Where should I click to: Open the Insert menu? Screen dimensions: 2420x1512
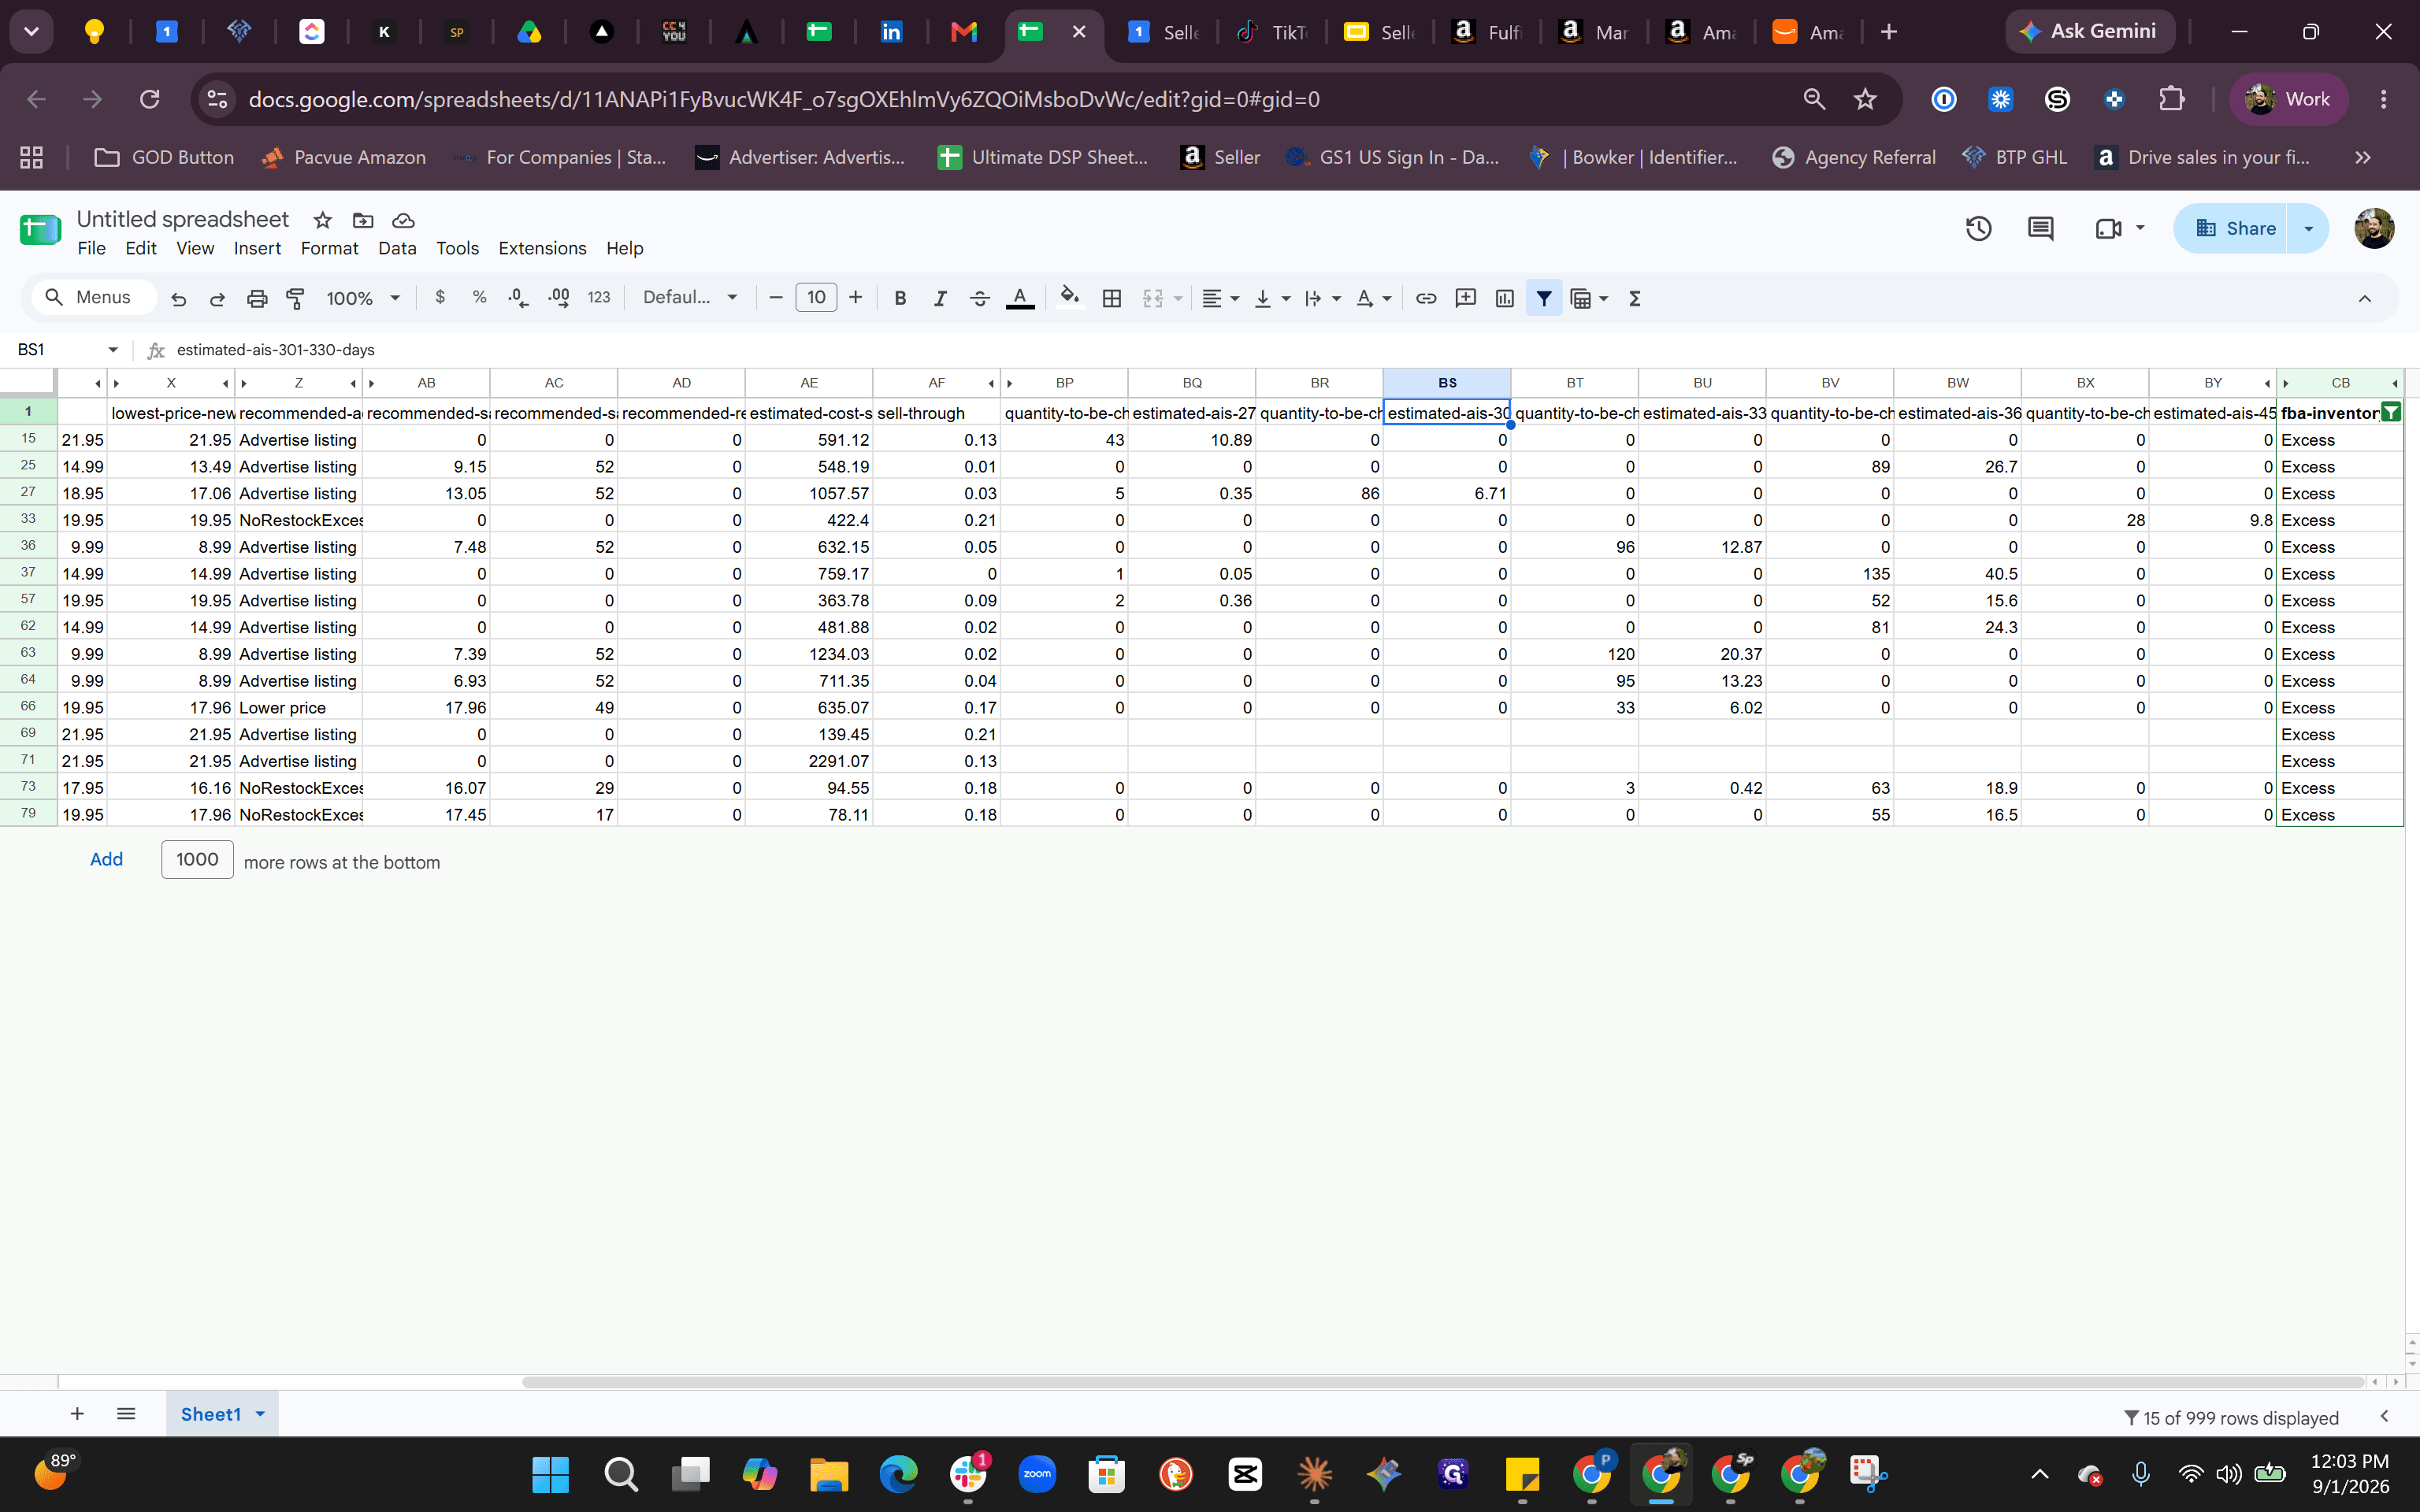pyautogui.click(x=257, y=248)
